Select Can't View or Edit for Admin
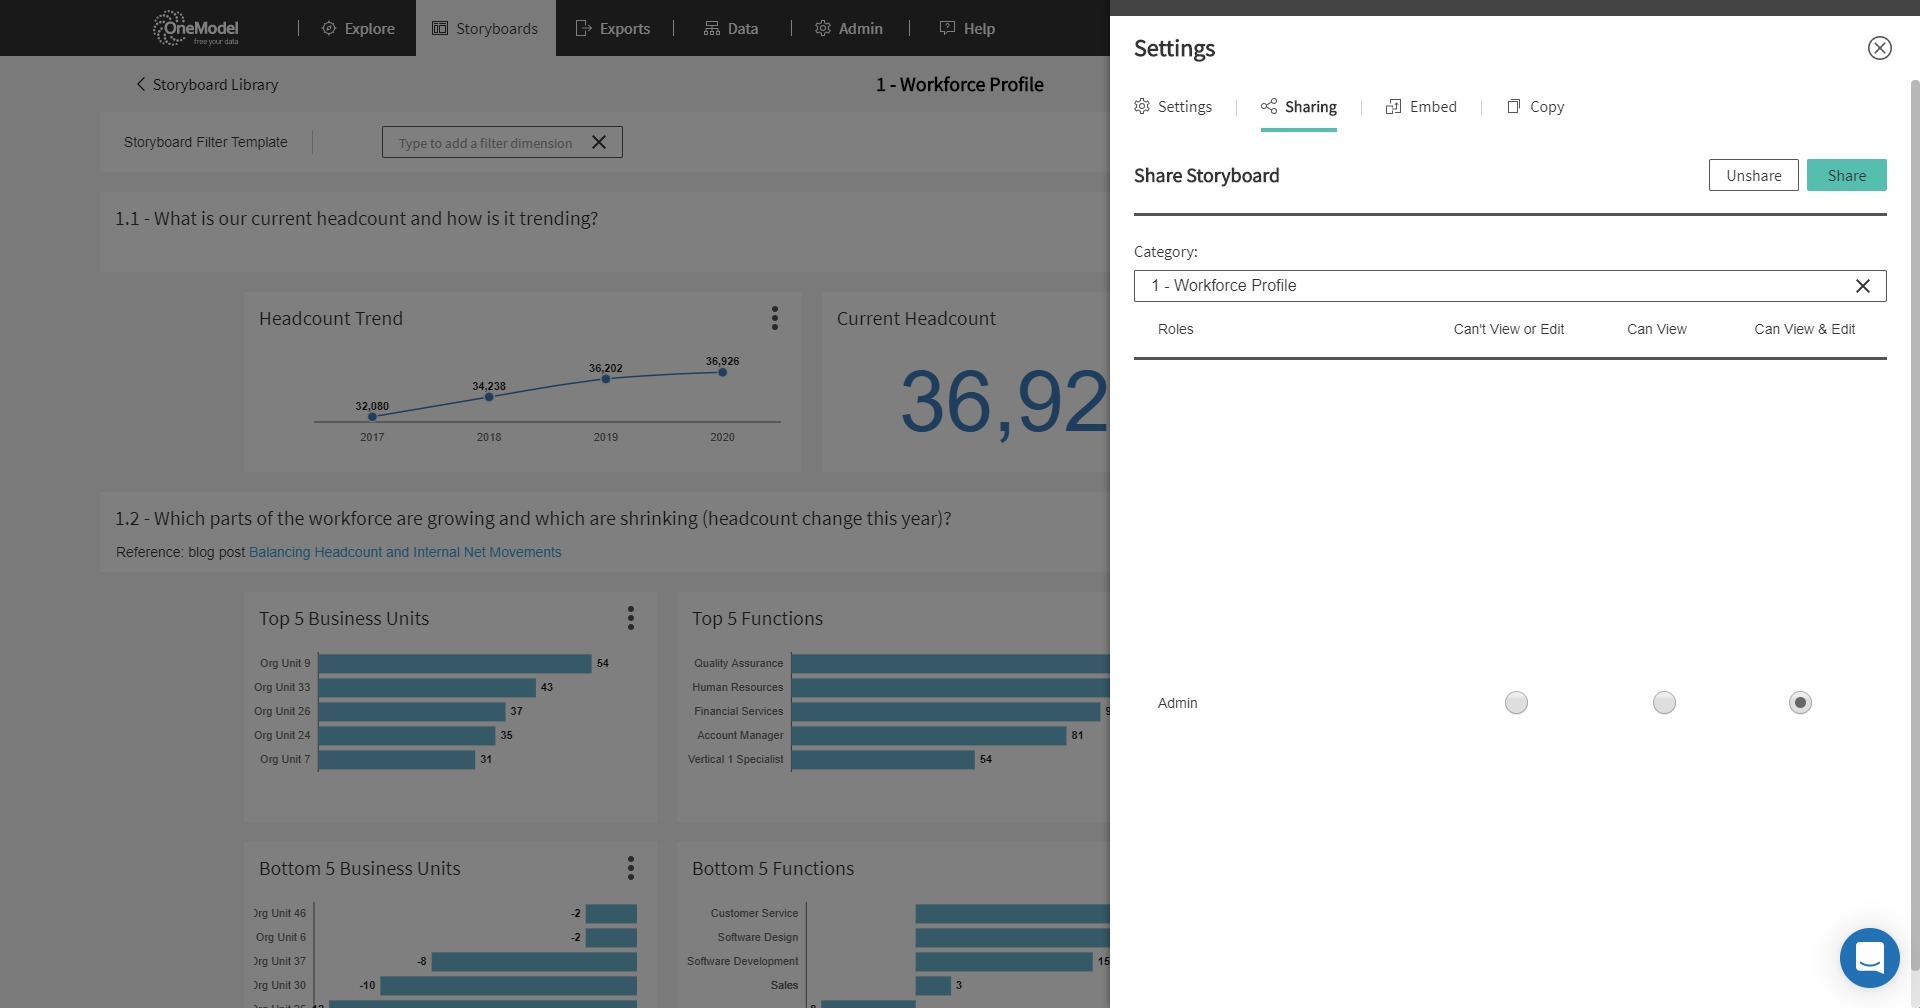The height and width of the screenshot is (1008, 1920). point(1516,703)
